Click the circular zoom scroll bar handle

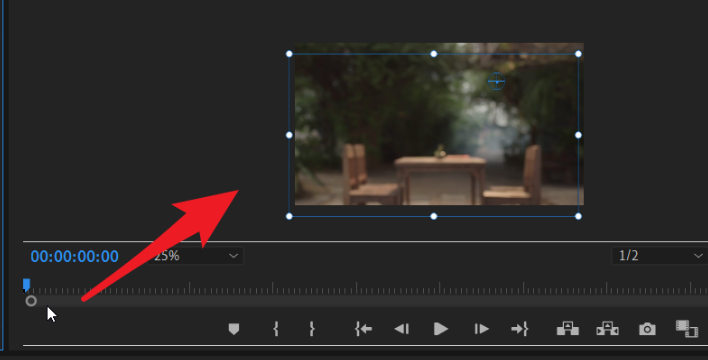click(x=31, y=301)
